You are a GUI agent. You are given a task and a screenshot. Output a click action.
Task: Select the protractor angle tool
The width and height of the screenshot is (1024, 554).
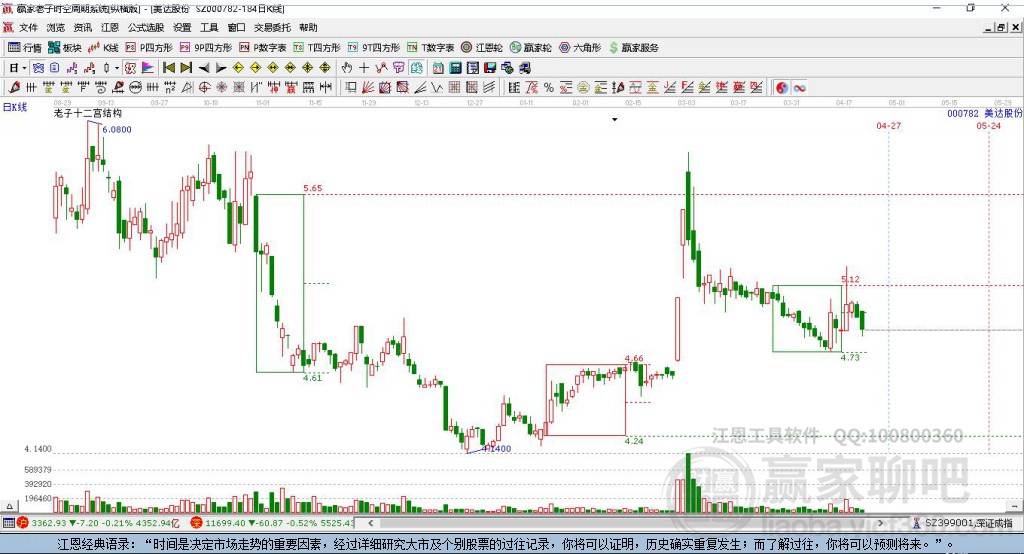tap(187, 87)
